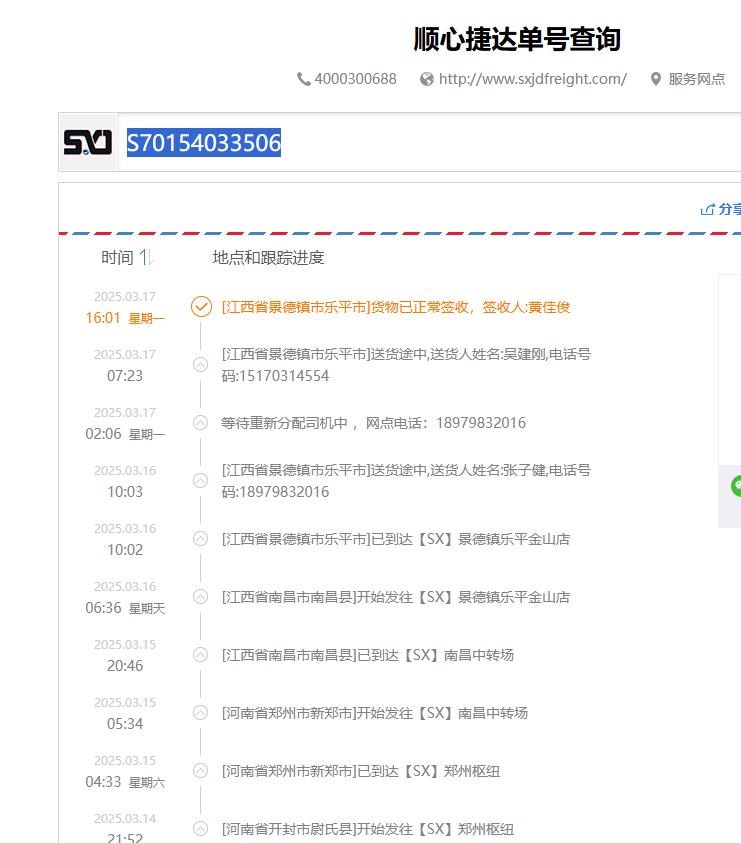
Task: Click the 地点和跟踪进度 column header
Action: [x=268, y=258]
